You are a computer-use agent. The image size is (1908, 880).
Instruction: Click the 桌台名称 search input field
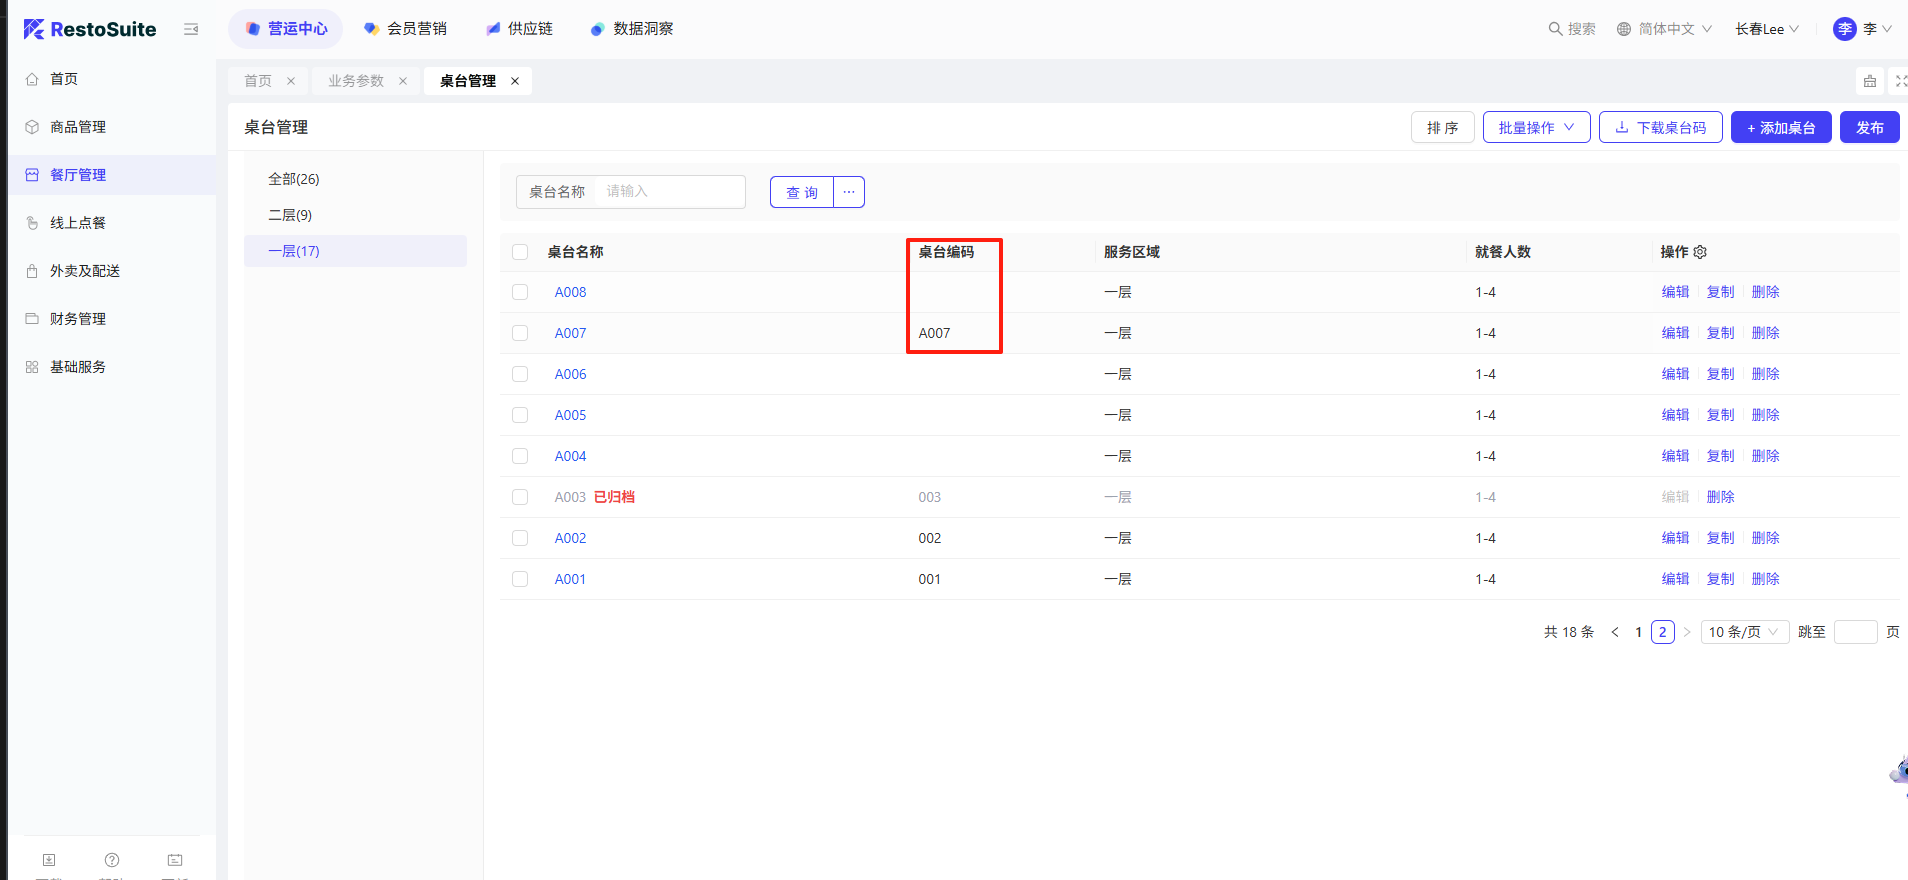click(670, 192)
